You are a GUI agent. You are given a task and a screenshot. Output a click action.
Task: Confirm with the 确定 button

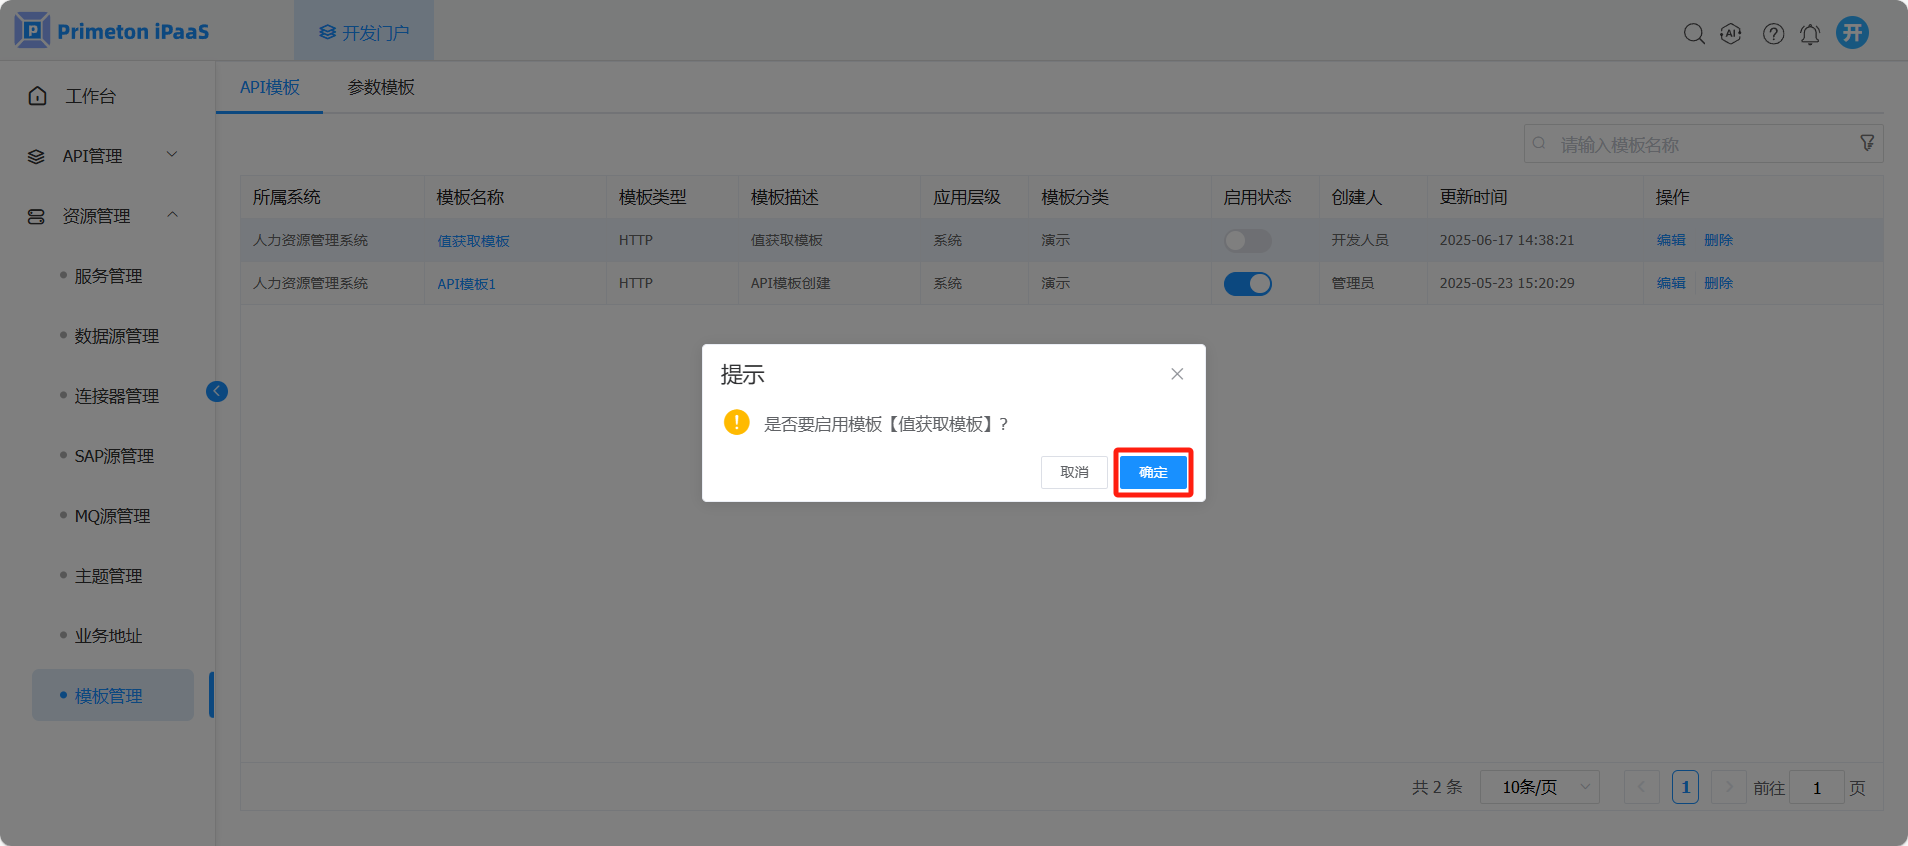coord(1153,472)
